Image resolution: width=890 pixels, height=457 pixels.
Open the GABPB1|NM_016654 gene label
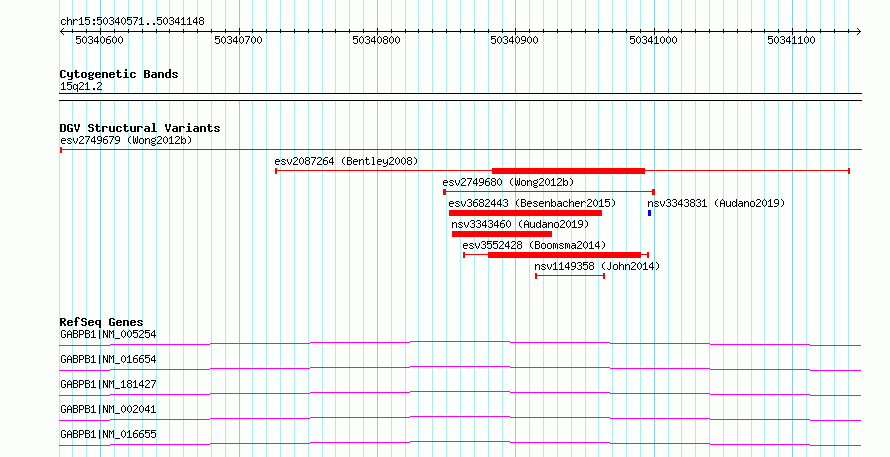[x=108, y=359]
